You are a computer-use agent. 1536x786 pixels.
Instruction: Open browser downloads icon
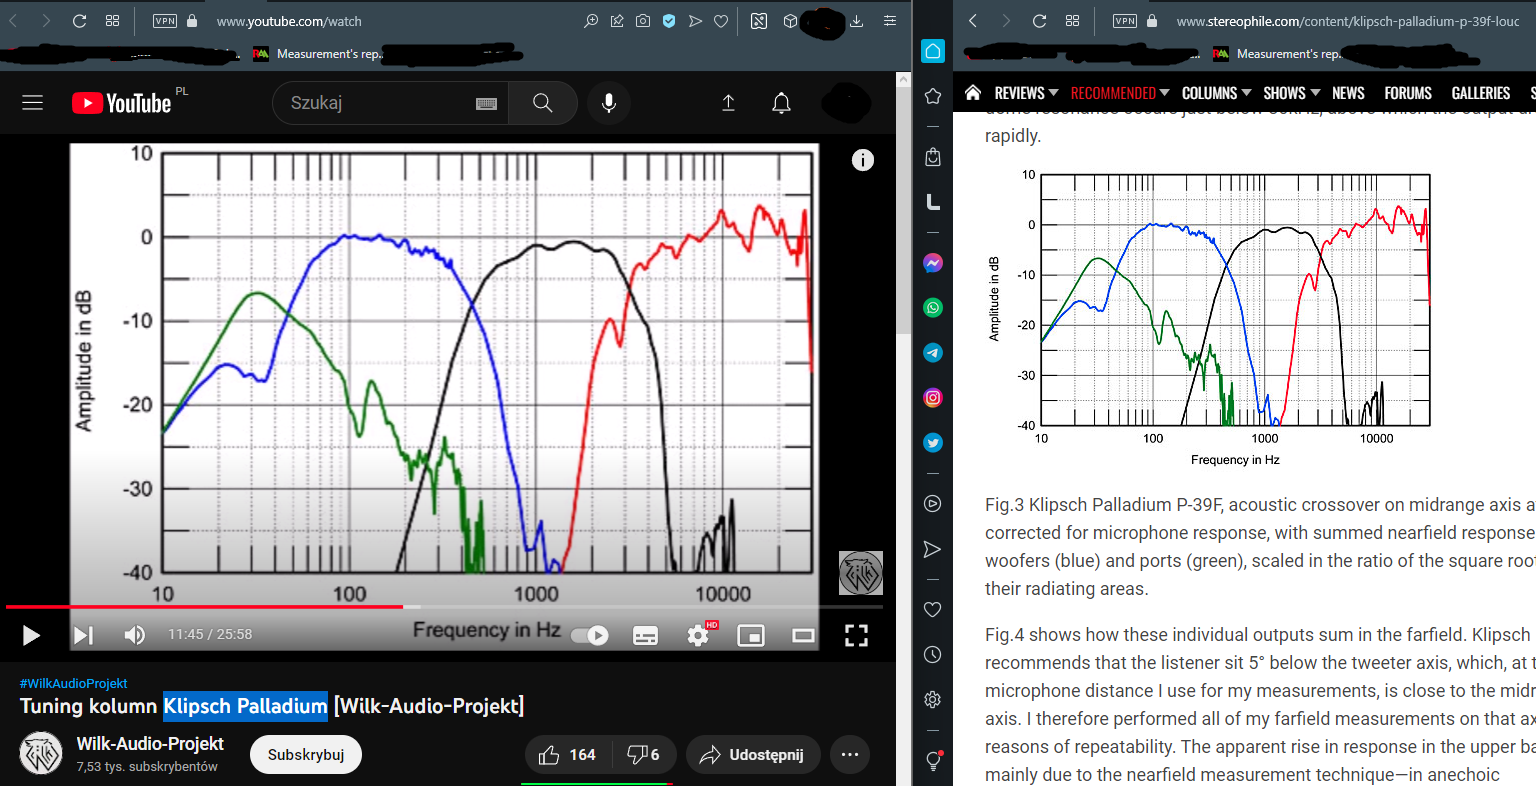856,21
